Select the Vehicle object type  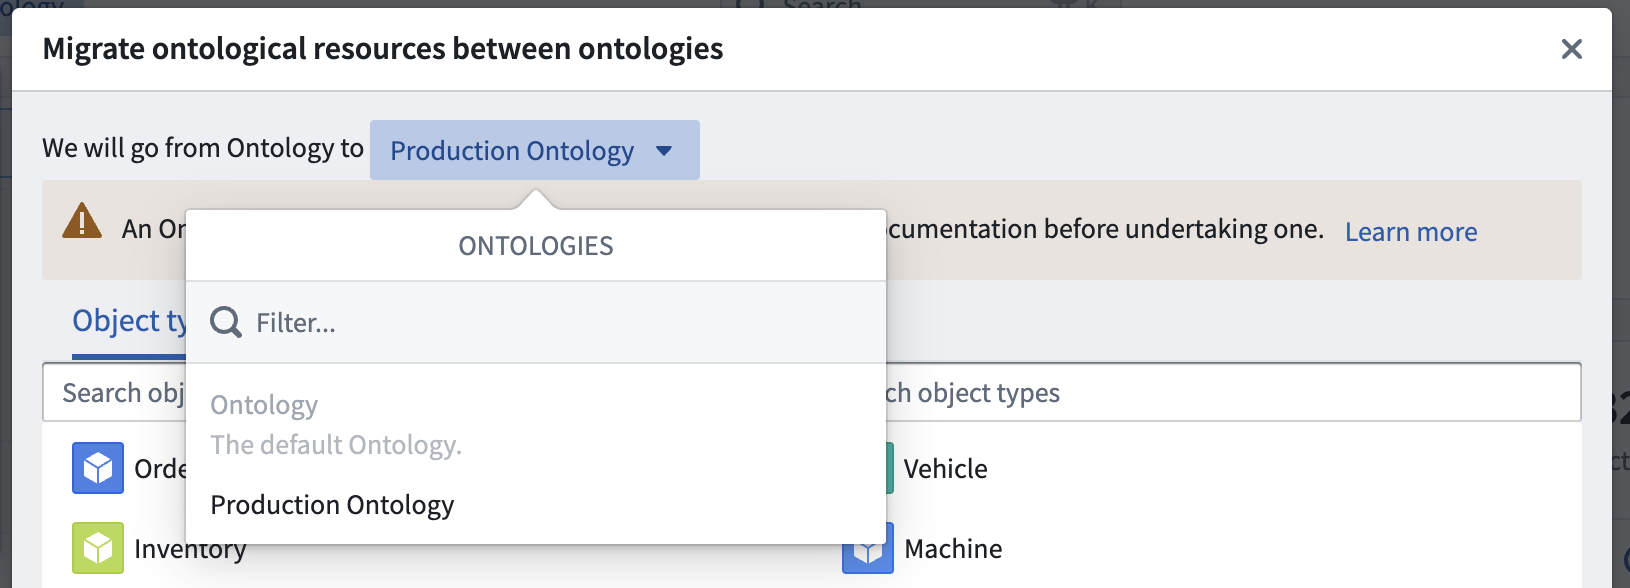(945, 468)
